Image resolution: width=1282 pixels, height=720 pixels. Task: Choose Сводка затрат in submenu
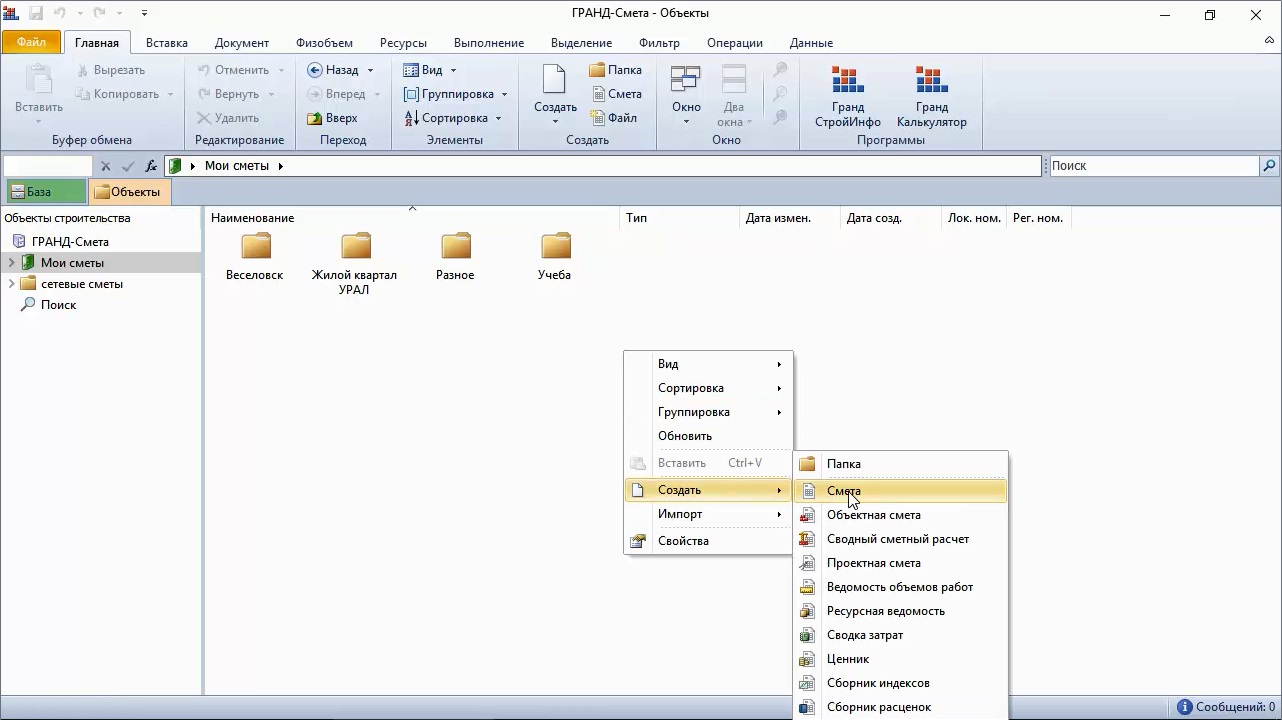(900, 635)
